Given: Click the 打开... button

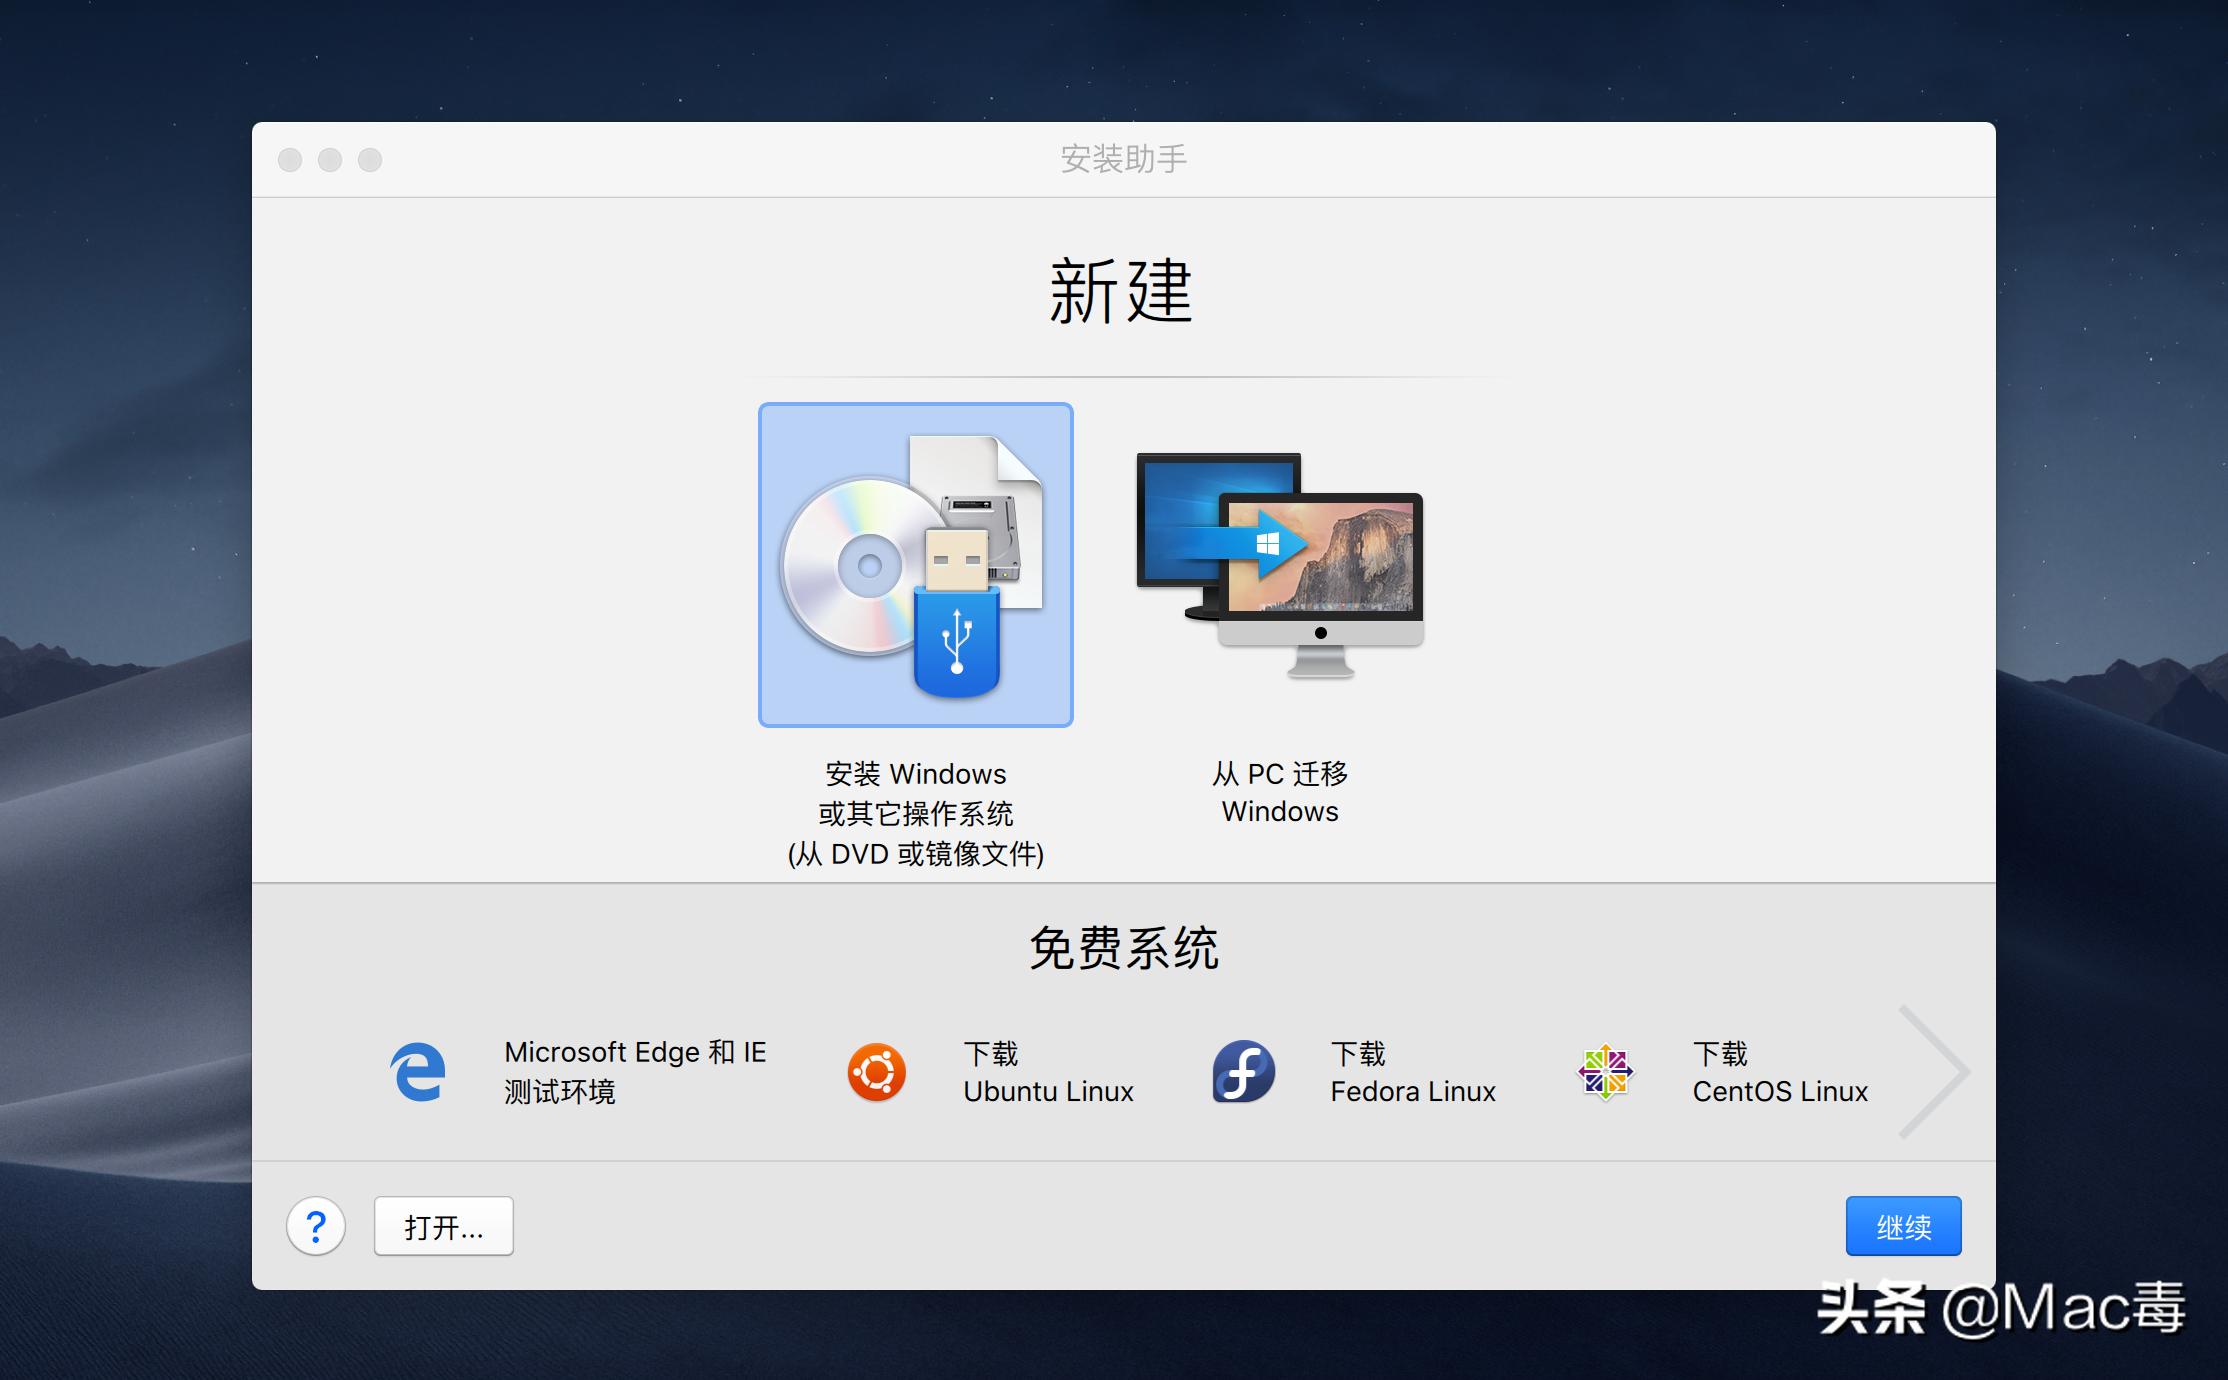Looking at the screenshot, I should pos(442,1225).
